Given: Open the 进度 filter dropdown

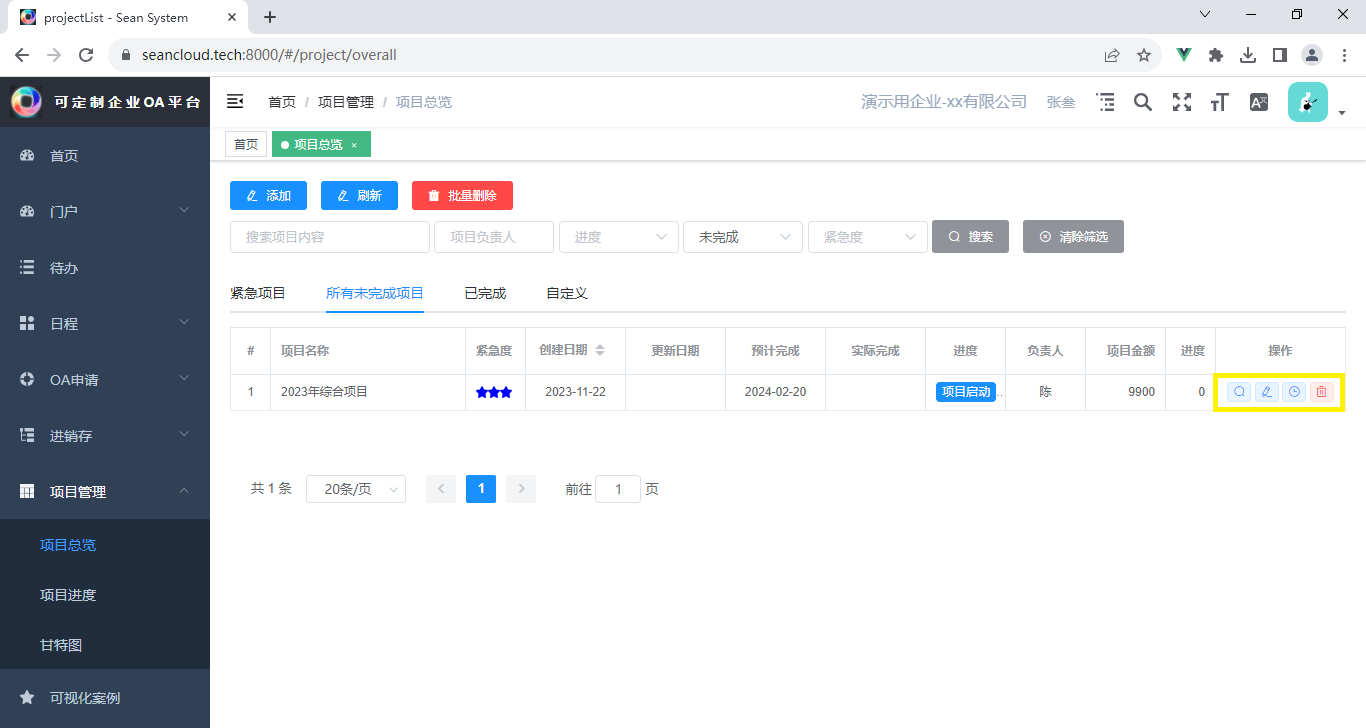Looking at the screenshot, I should [619, 237].
